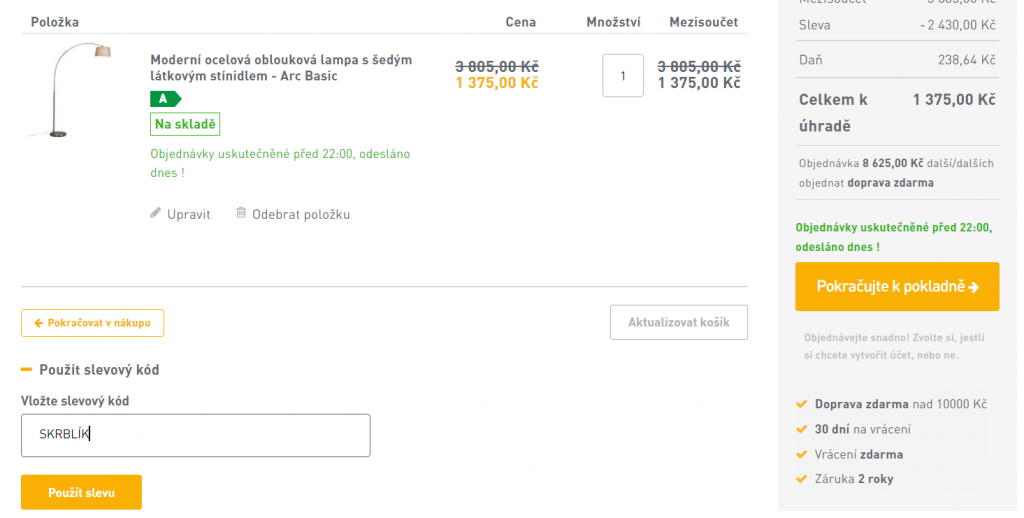Viewport: 1024px width, 518px height.
Task: Apply the code with Použít slevu button
Action: (x=82, y=493)
